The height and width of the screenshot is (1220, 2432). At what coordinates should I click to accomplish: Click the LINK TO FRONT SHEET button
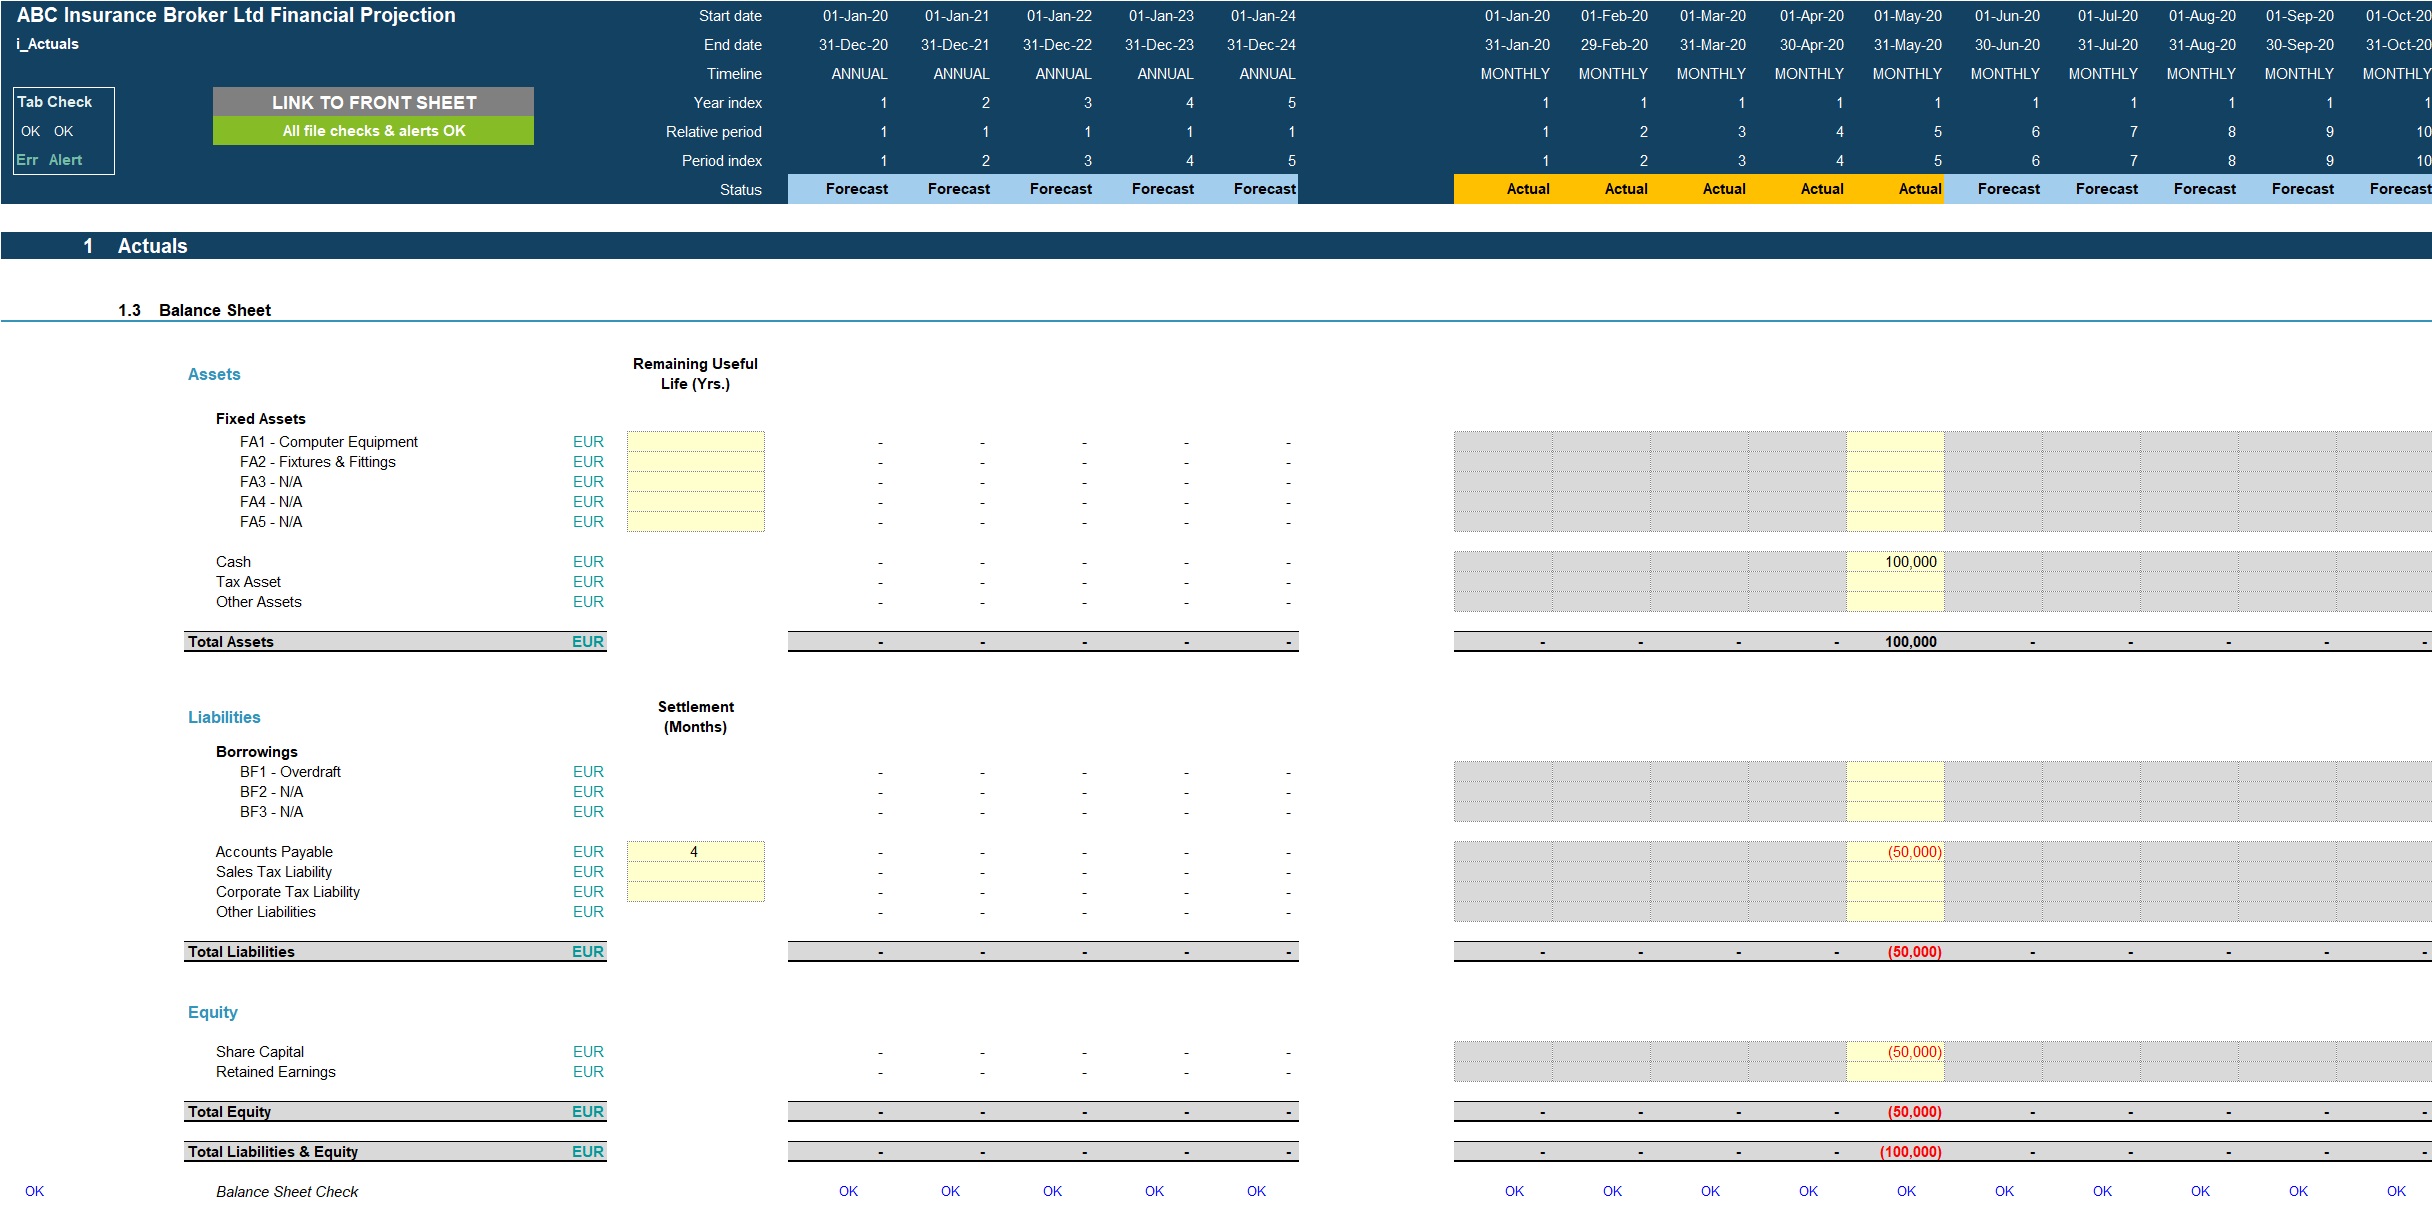pyautogui.click(x=373, y=102)
